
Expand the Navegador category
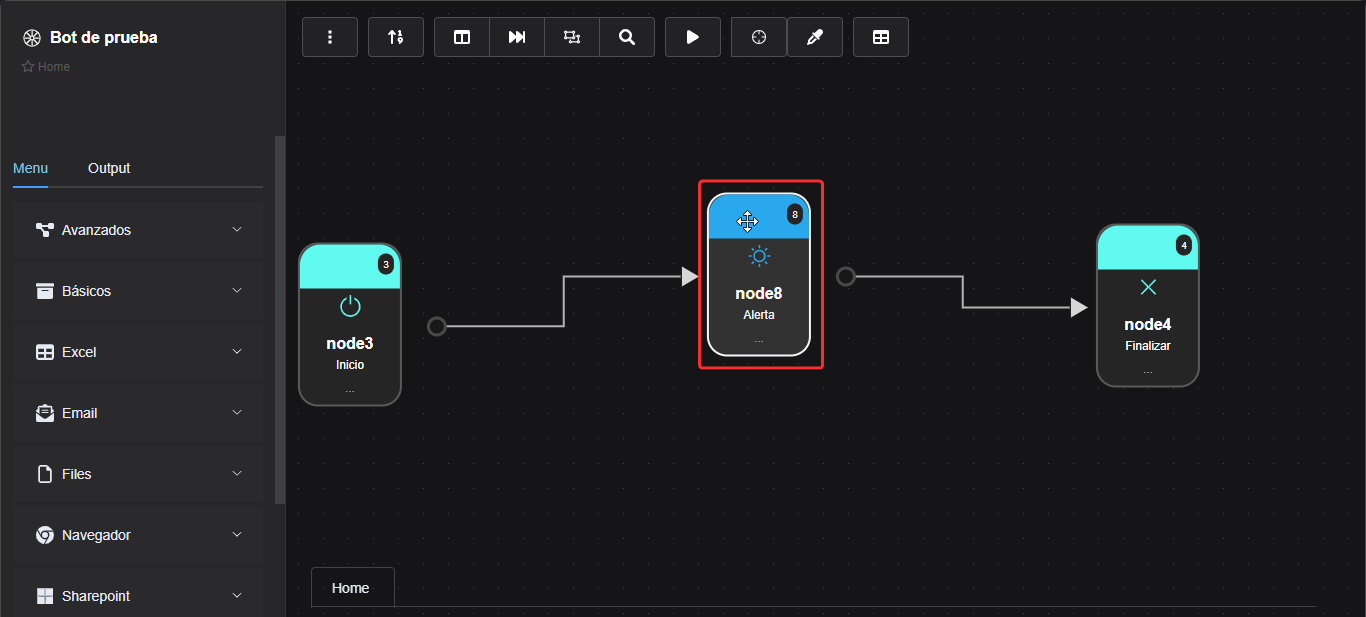coord(138,535)
